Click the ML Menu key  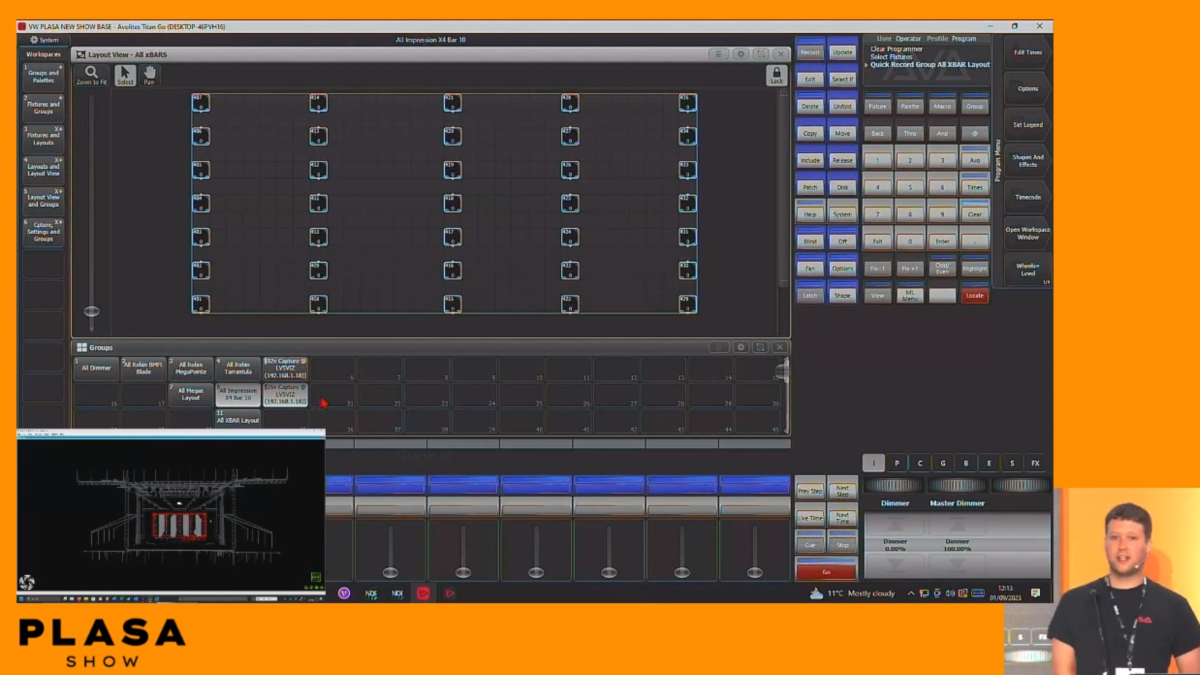[x=909, y=294]
